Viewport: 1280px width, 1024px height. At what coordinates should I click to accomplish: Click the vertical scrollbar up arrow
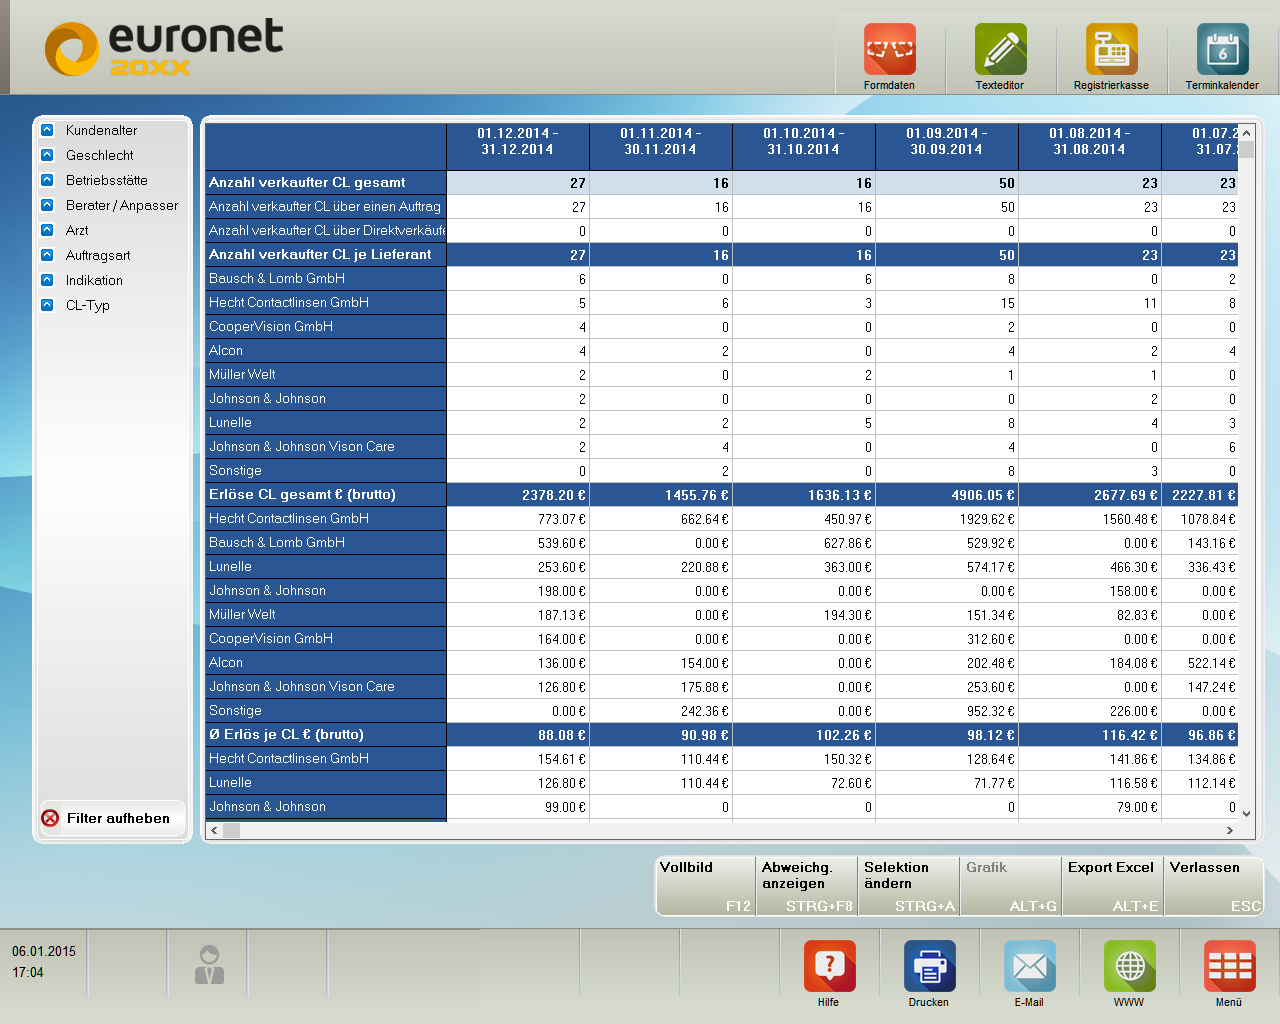click(x=1246, y=132)
